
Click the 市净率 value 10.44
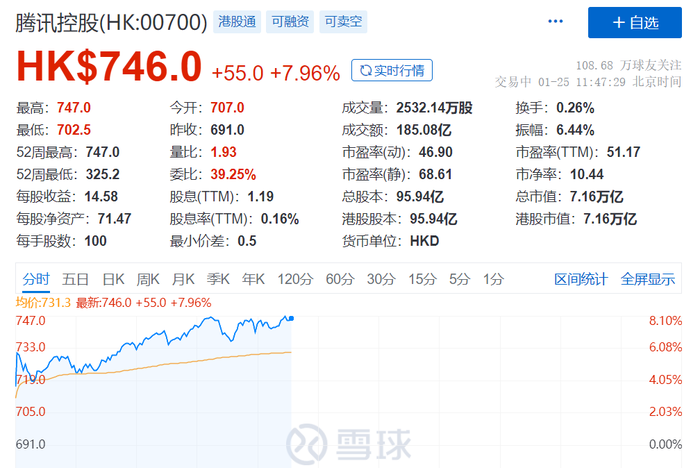coord(587,174)
